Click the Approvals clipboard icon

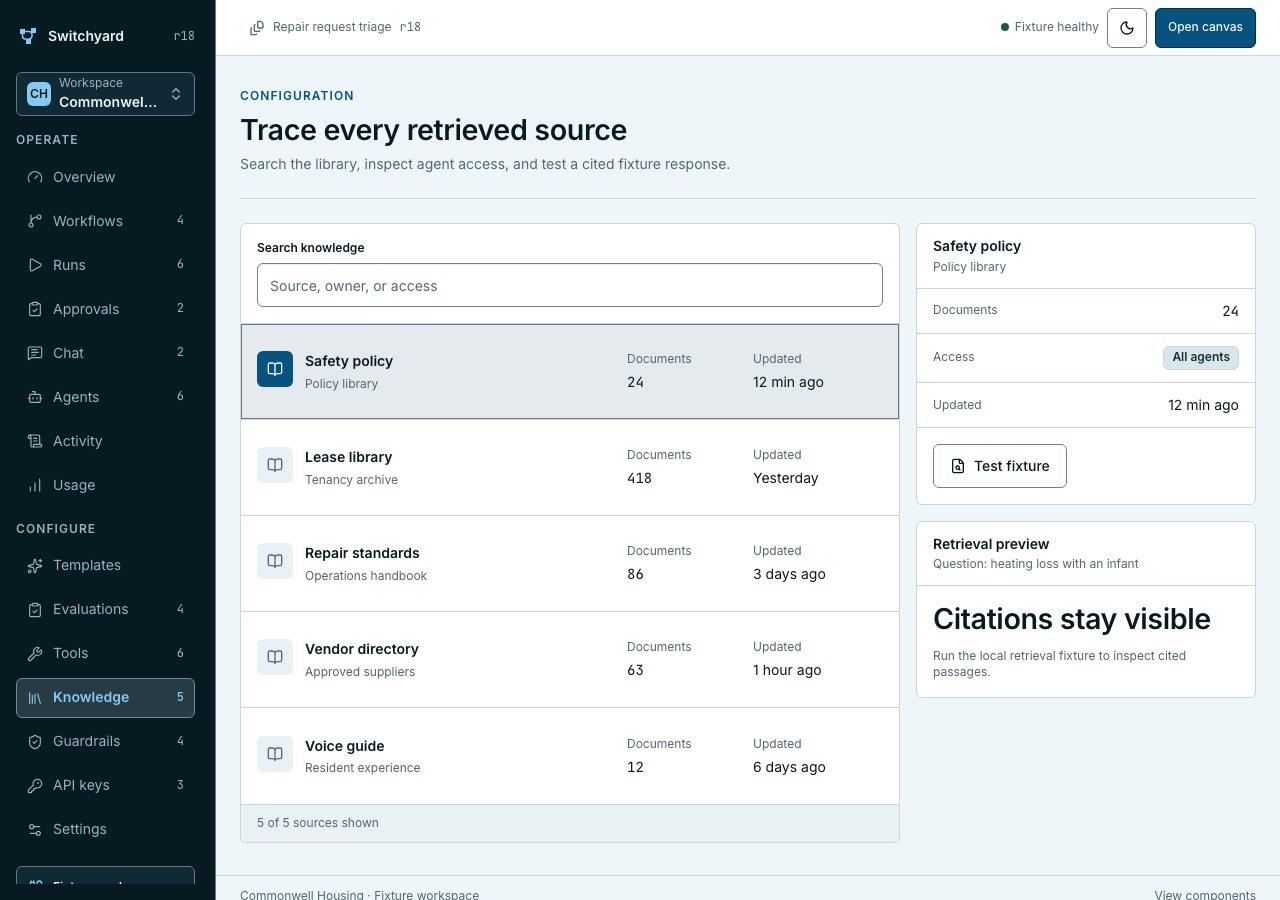[x=35, y=309]
